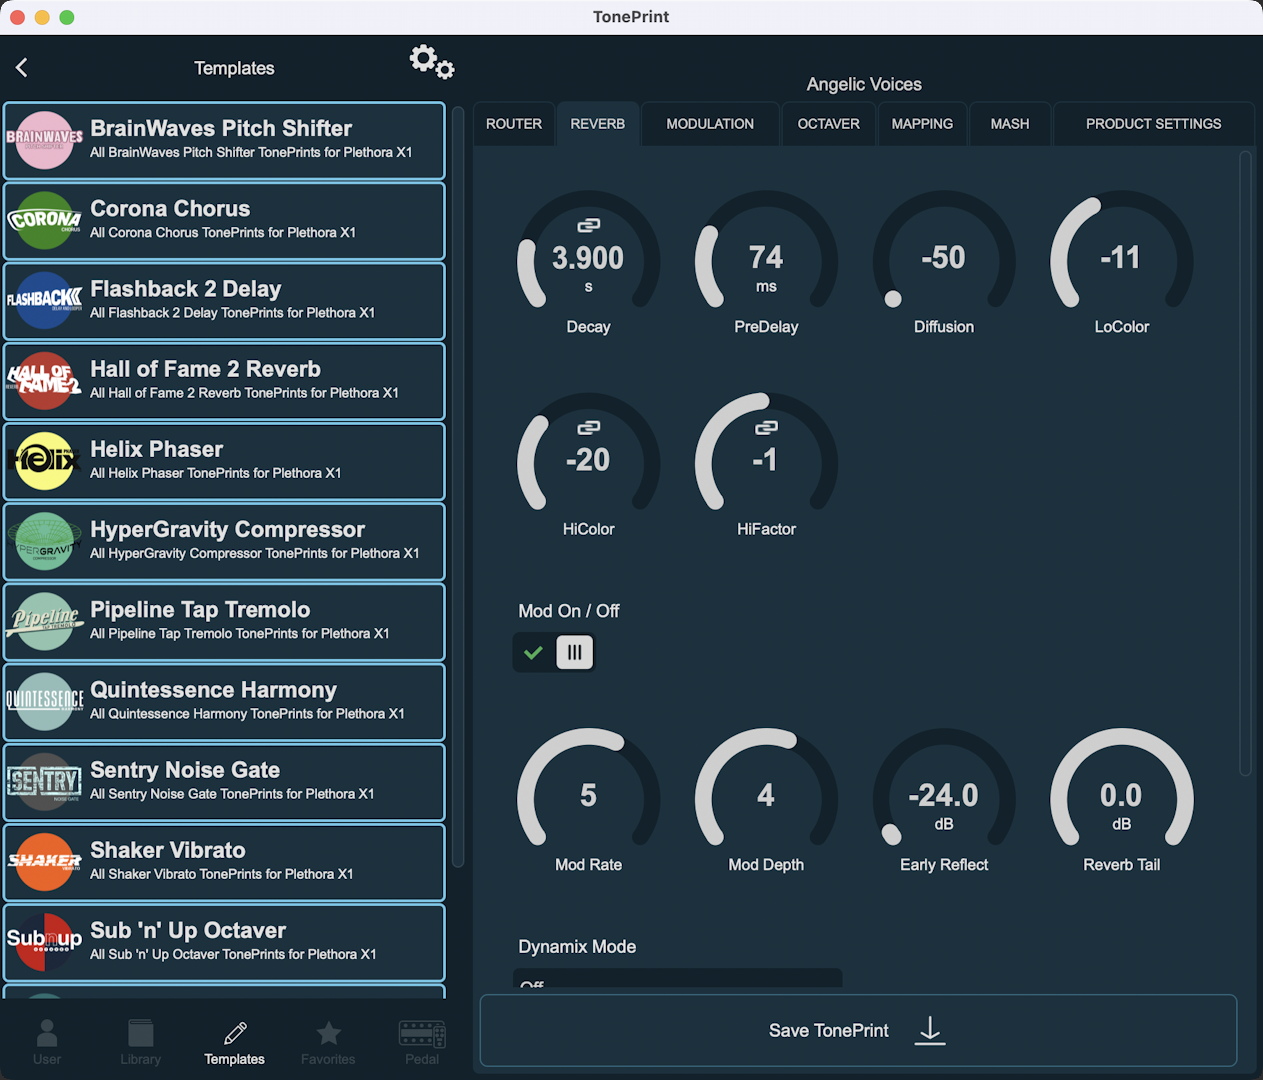
Task: Go to the MAPPING tab
Action: click(922, 124)
